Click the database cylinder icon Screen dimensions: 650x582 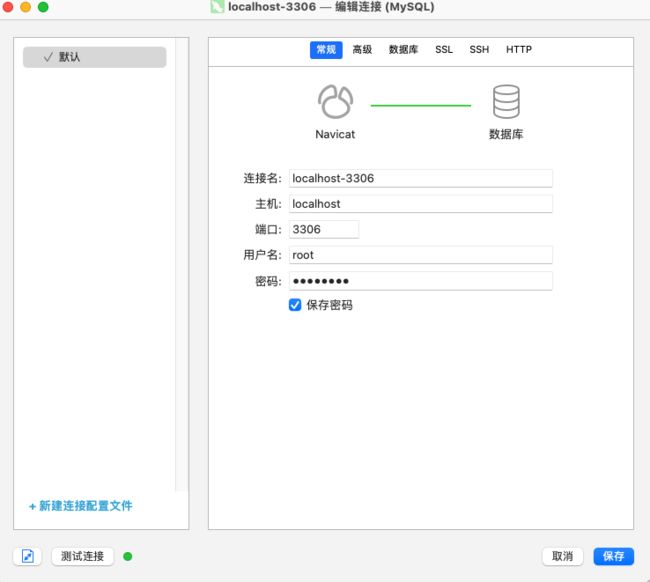click(506, 102)
